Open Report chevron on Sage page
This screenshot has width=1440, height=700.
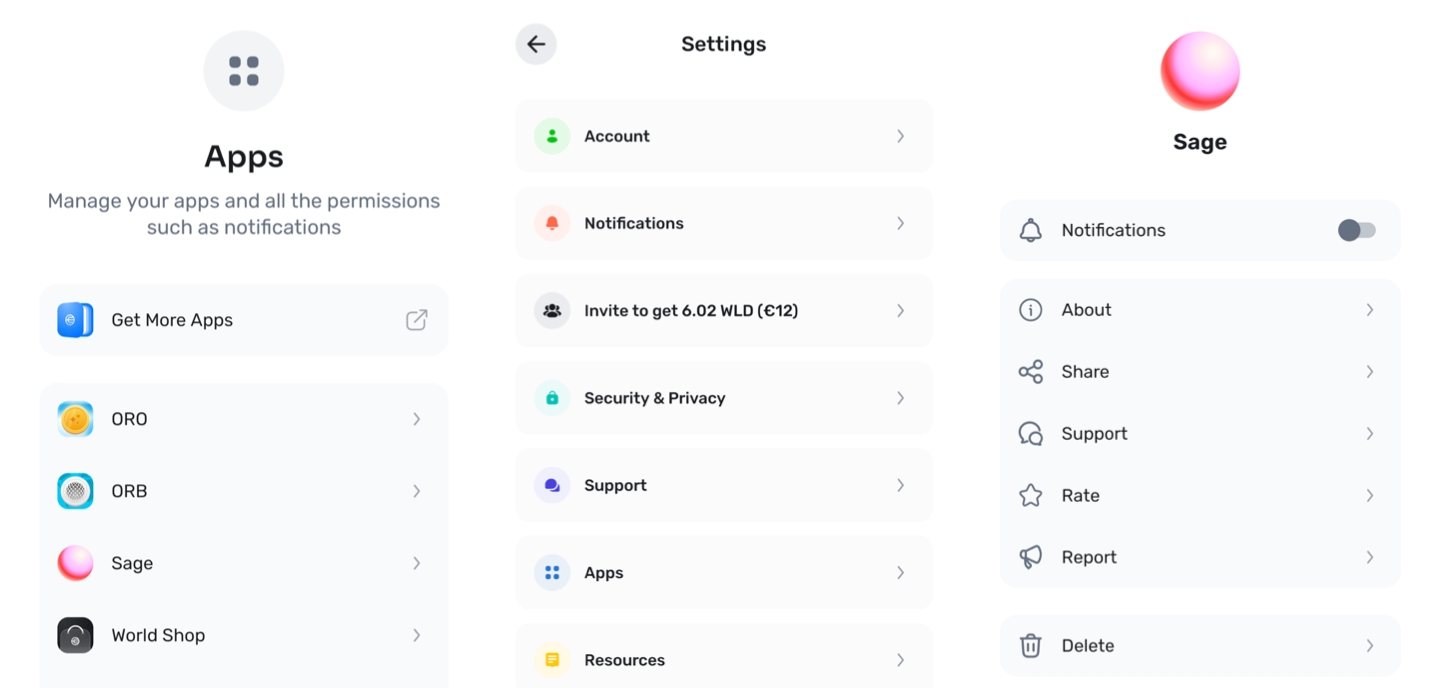[x=1370, y=557]
